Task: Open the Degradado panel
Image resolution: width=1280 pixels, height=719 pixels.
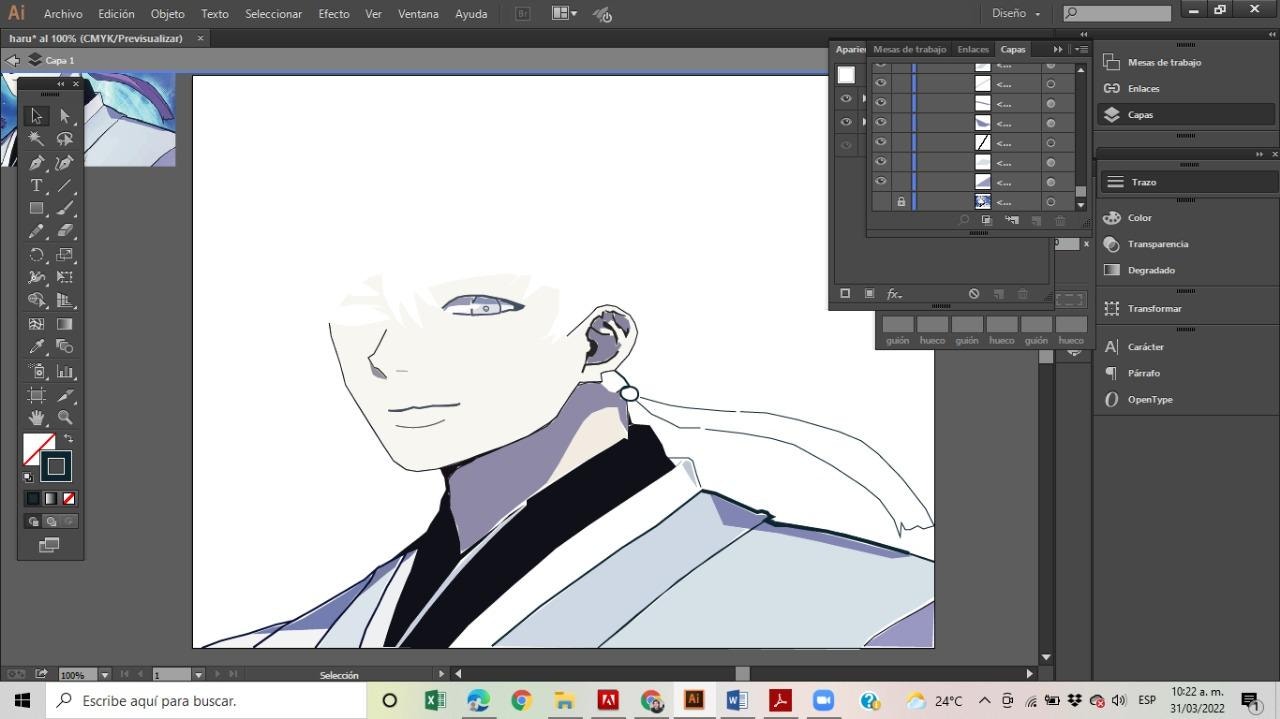Action: [x=1150, y=270]
